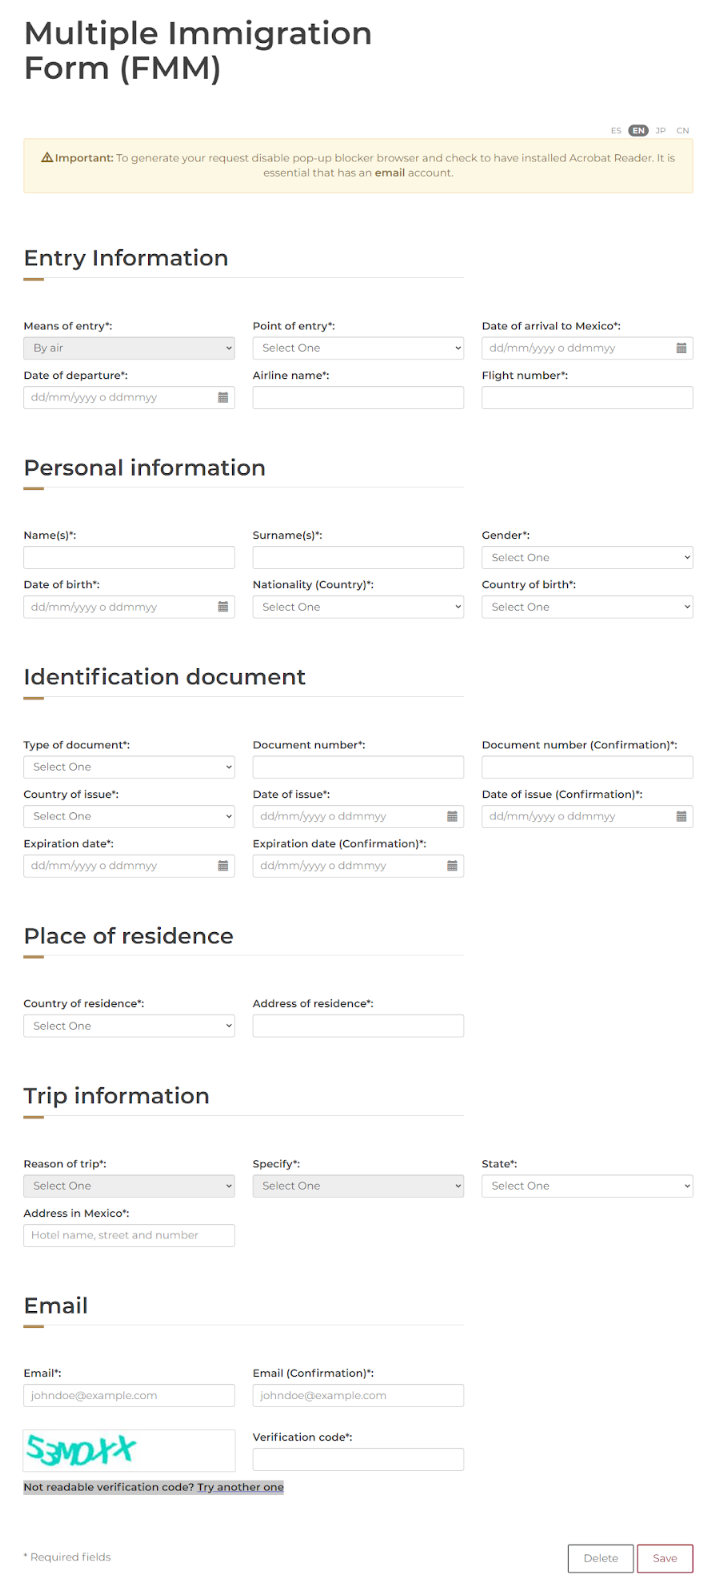Open calendar icon for Expiration date

tap(223, 866)
